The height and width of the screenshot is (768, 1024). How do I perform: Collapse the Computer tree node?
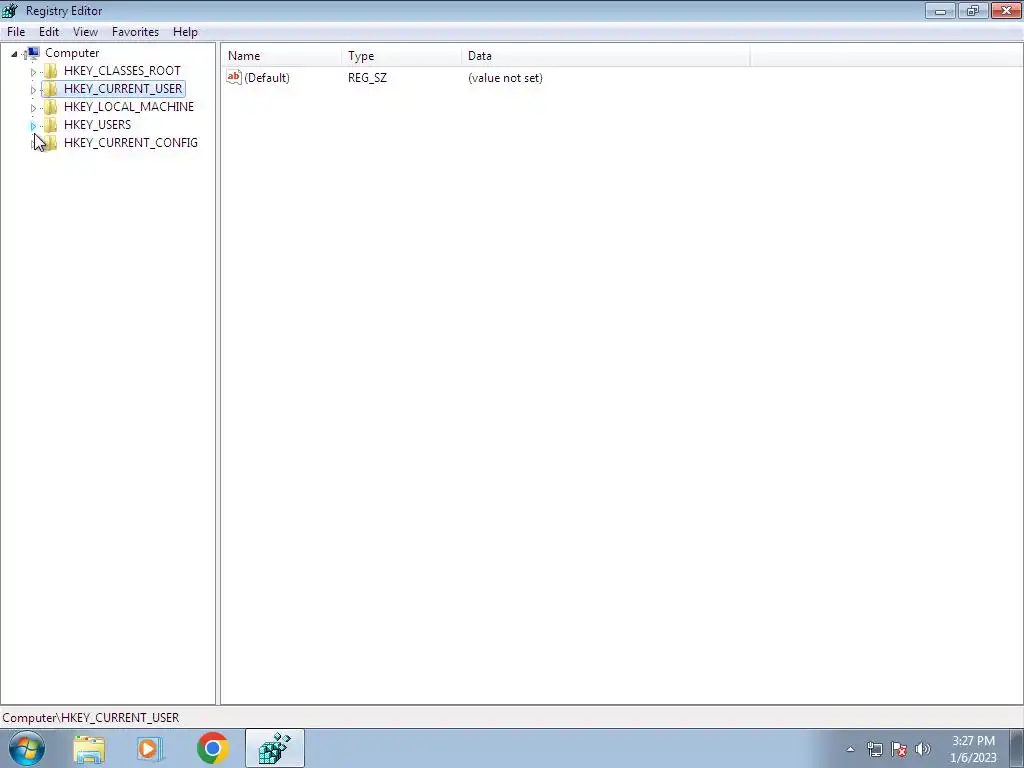14,54
